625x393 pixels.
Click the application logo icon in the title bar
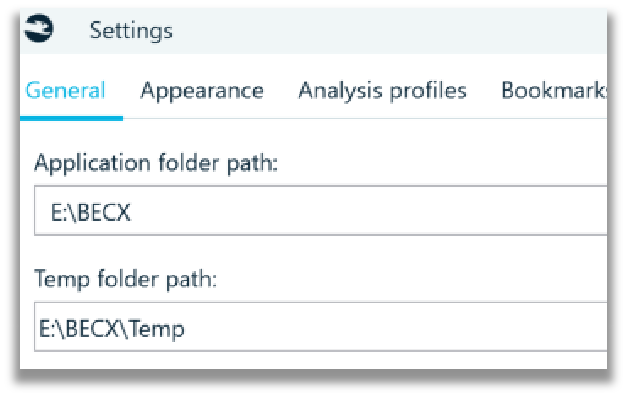click(39, 28)
